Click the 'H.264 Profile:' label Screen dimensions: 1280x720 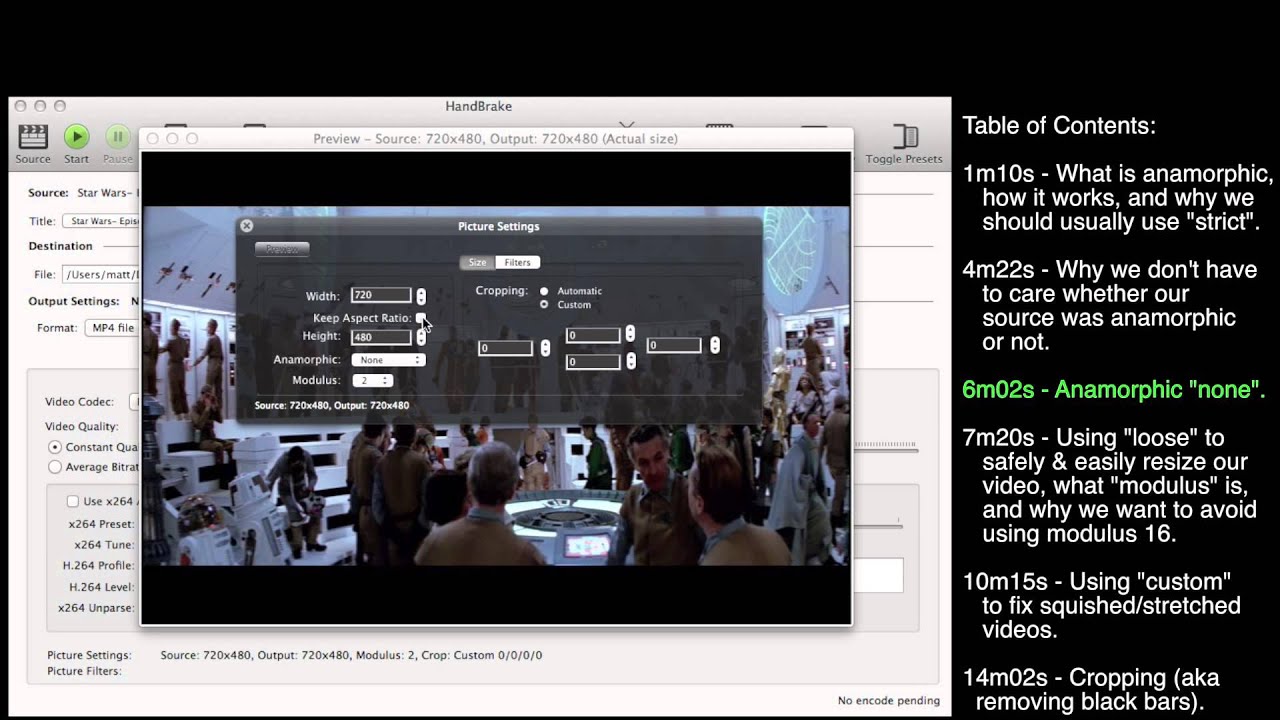(98, 566)
